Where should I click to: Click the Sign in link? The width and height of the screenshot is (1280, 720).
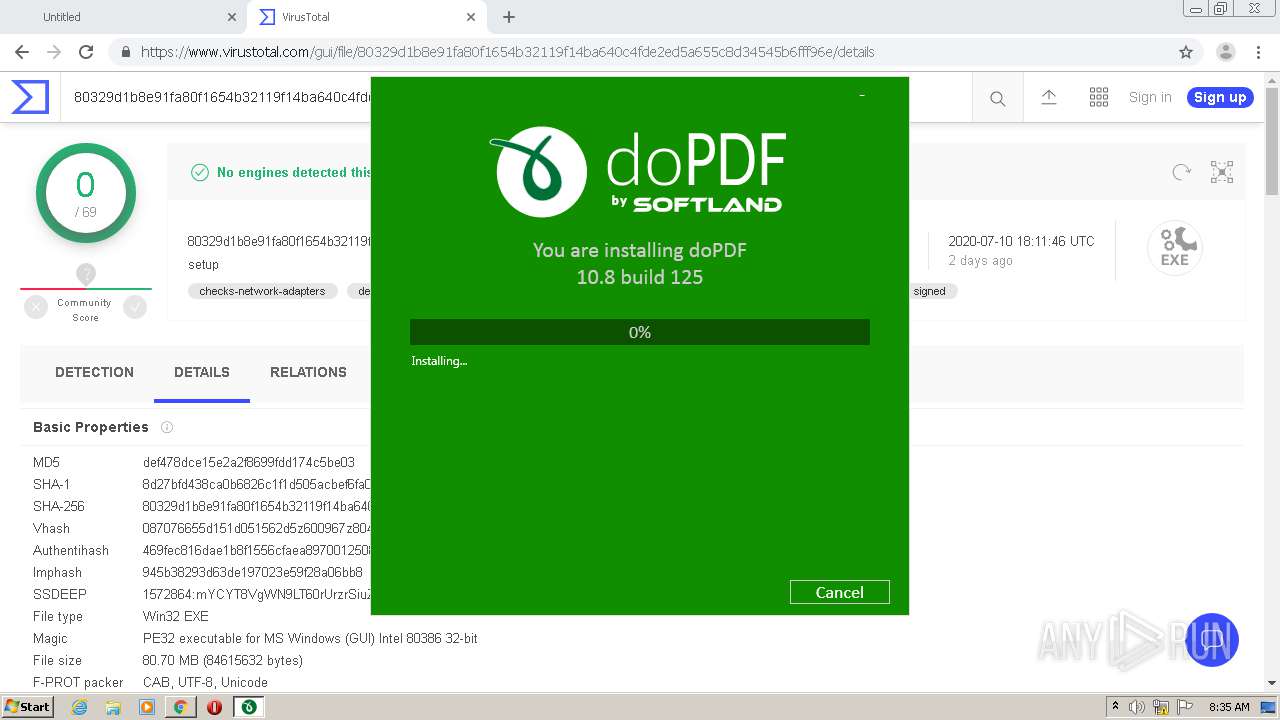(1150, 97)
